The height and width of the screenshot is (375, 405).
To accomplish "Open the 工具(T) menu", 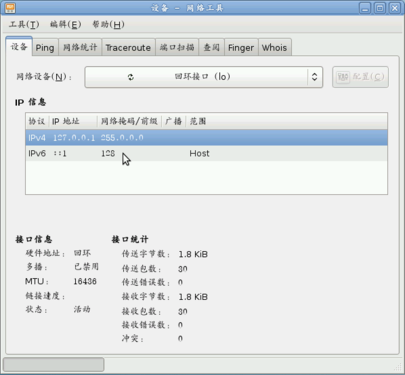I will point(24,24).
